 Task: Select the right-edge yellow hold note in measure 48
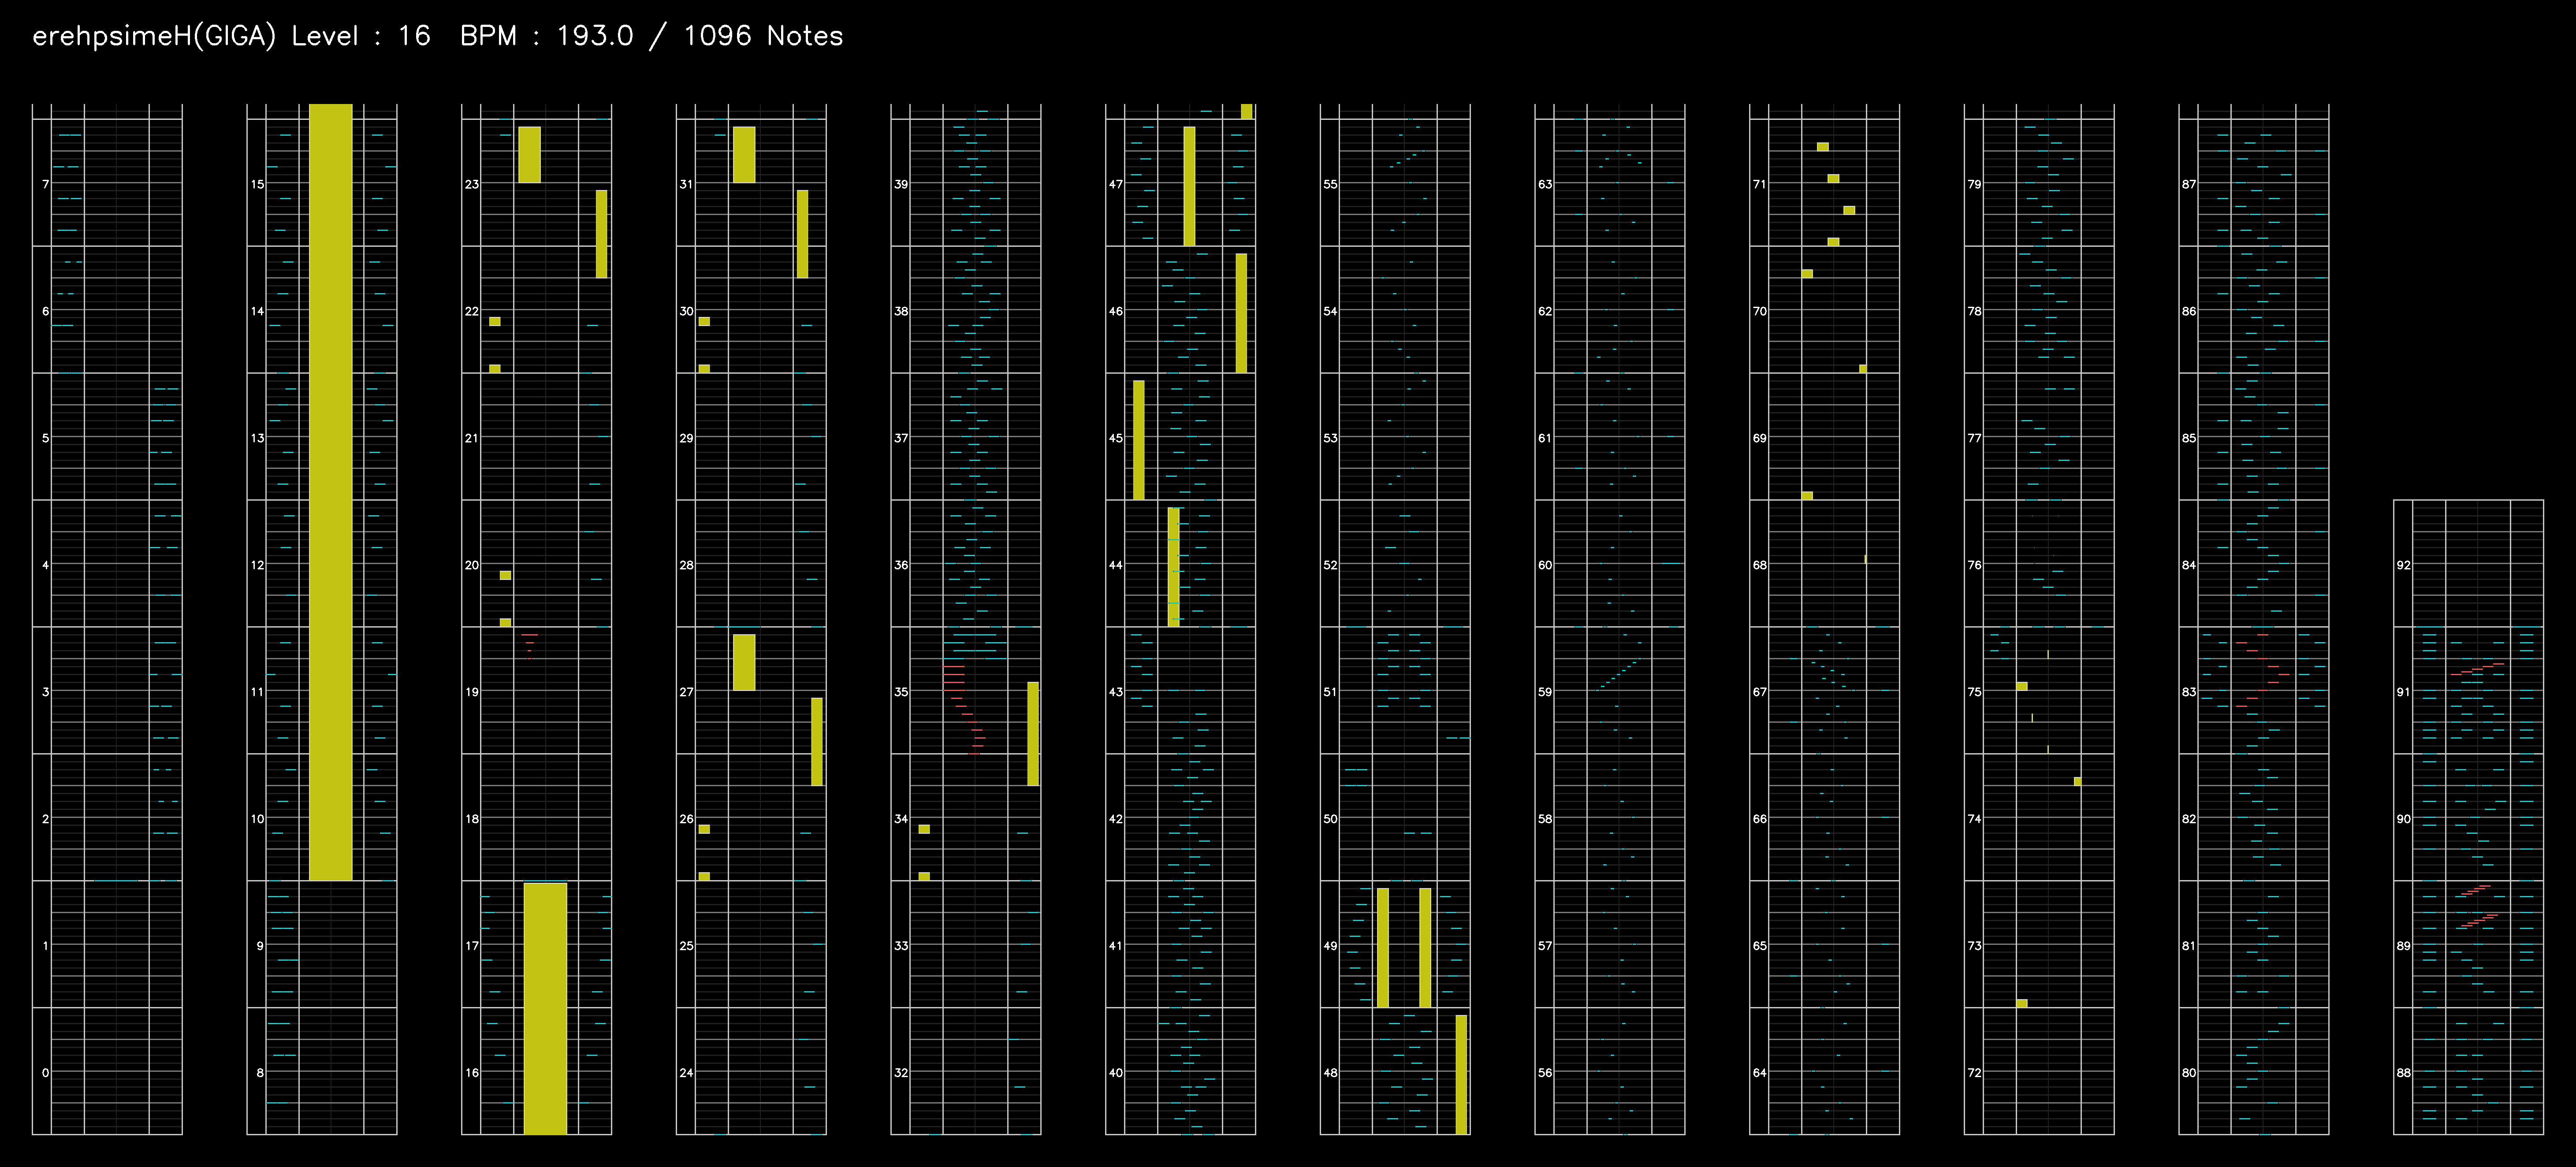click(x=1461, y=1074)
